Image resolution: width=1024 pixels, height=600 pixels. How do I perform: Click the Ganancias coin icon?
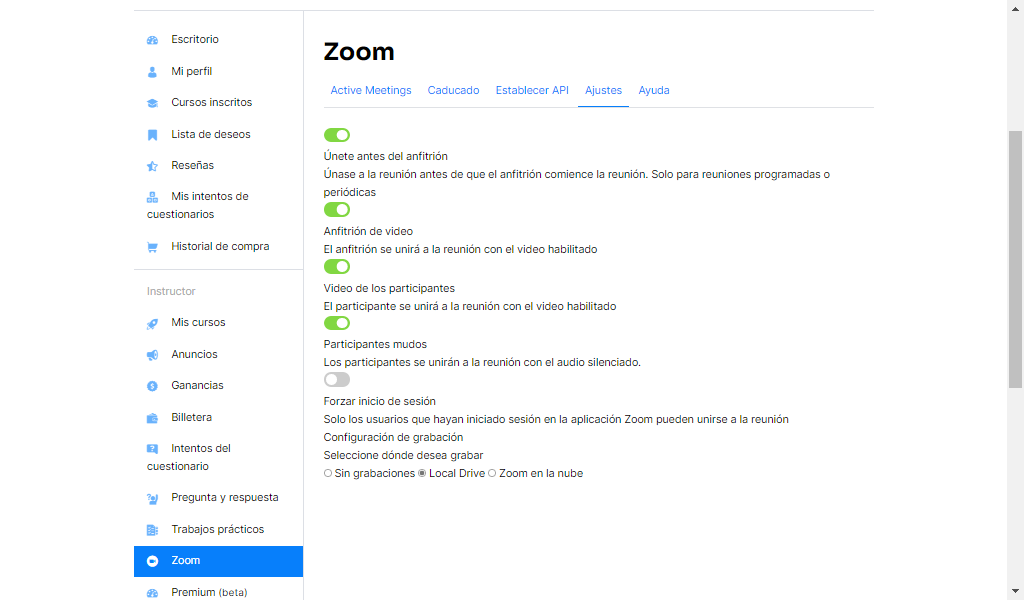click(152, 386)
